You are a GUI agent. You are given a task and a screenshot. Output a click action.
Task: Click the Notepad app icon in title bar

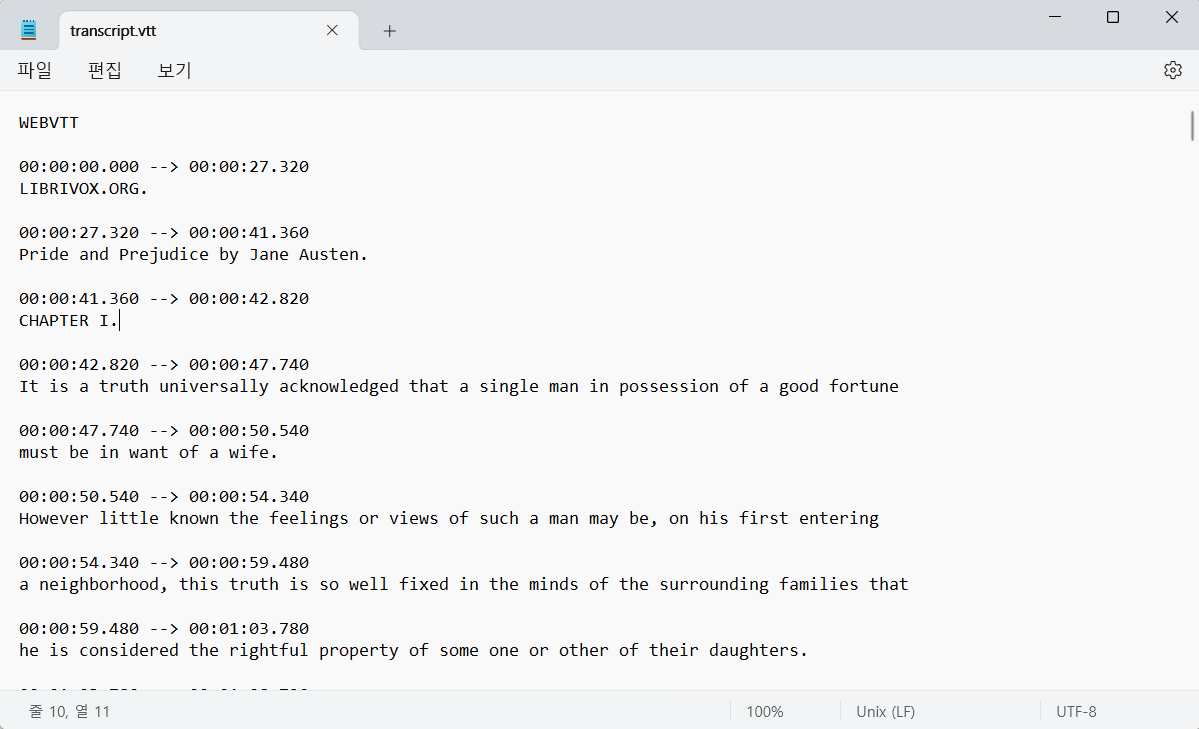[x=28, y=30]
